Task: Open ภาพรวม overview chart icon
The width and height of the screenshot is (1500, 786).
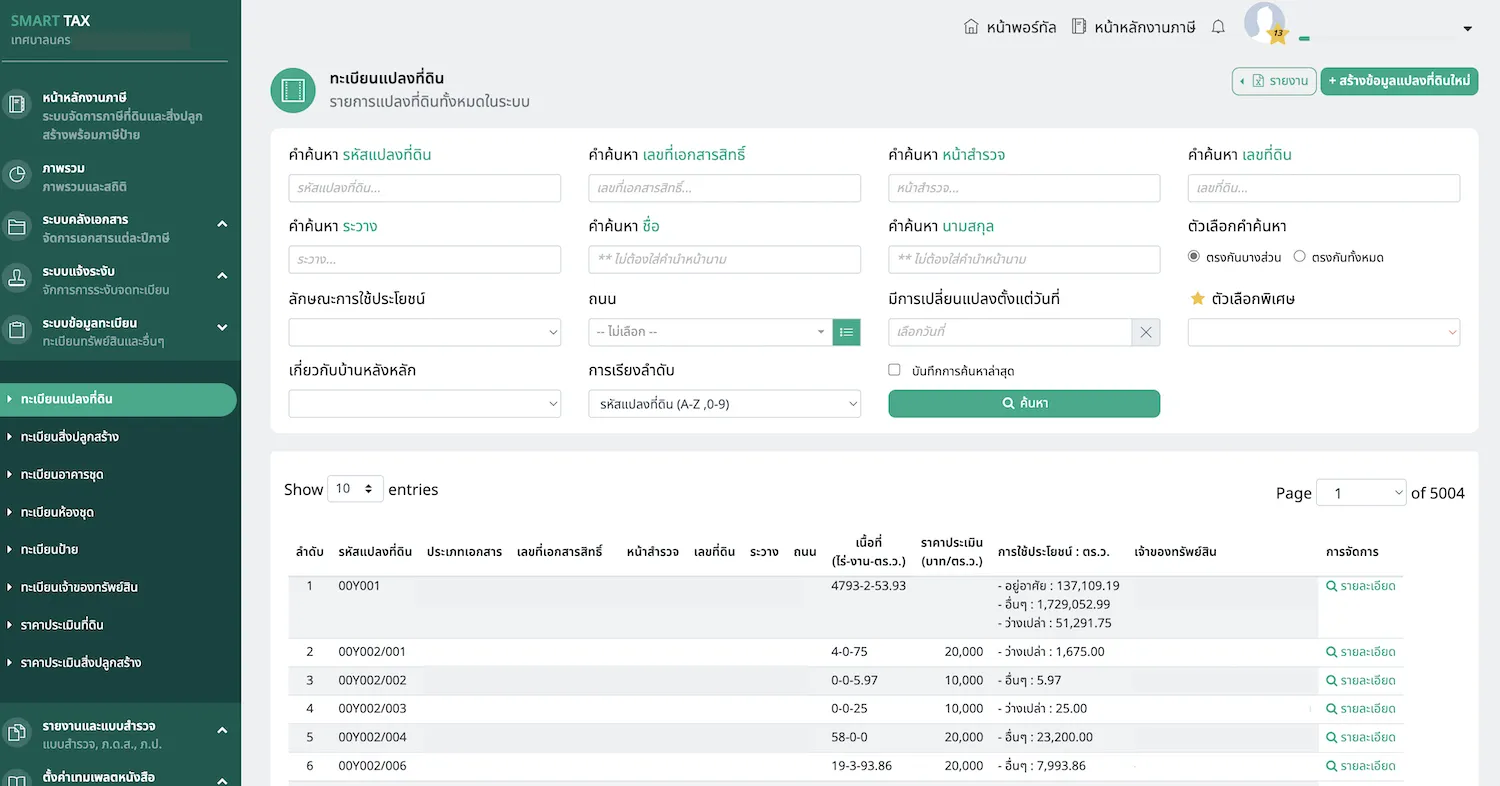Action: (17, 175)
